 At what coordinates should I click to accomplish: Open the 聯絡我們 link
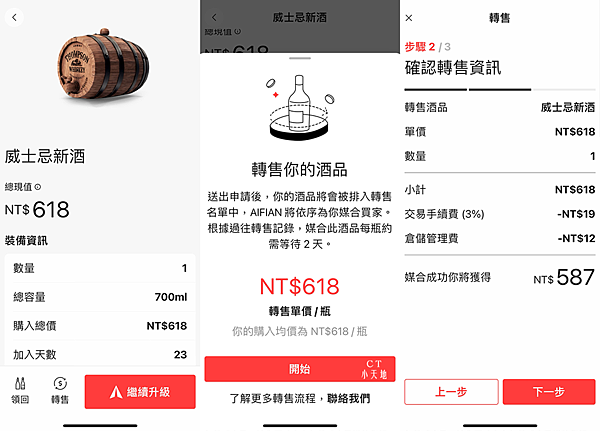point(349,398)
